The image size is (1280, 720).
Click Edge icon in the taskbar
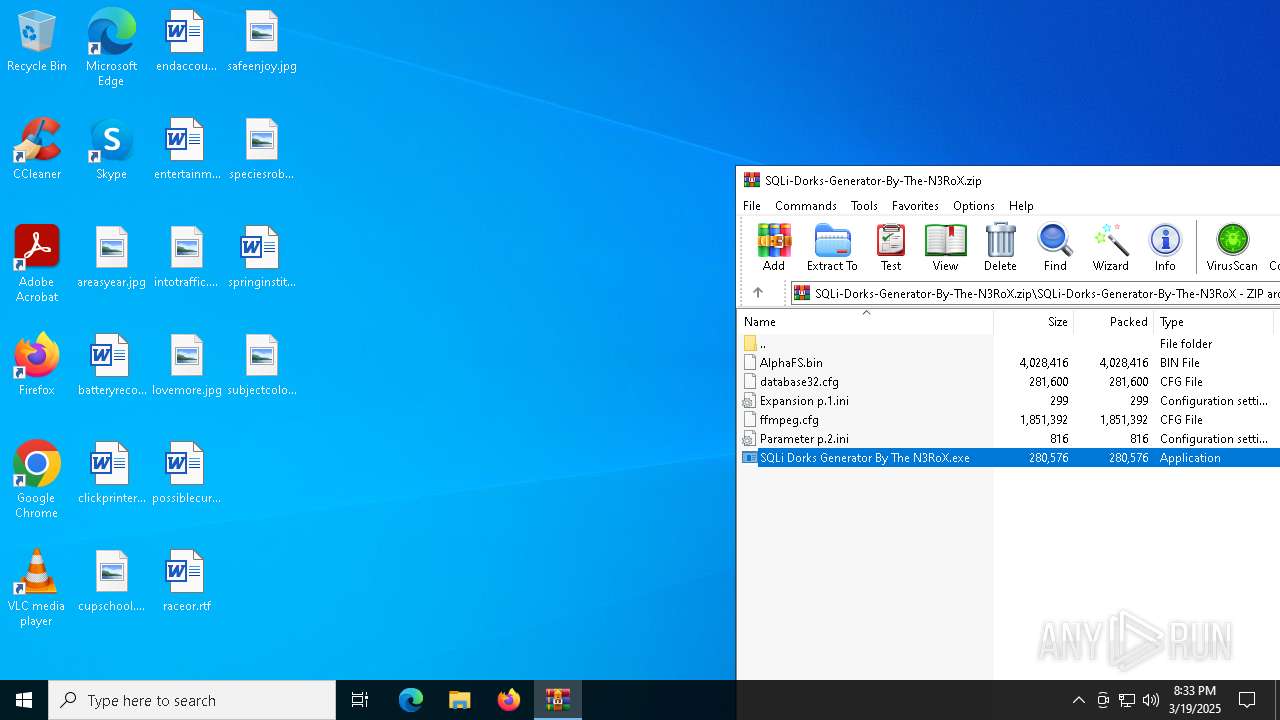click(411, 700)
